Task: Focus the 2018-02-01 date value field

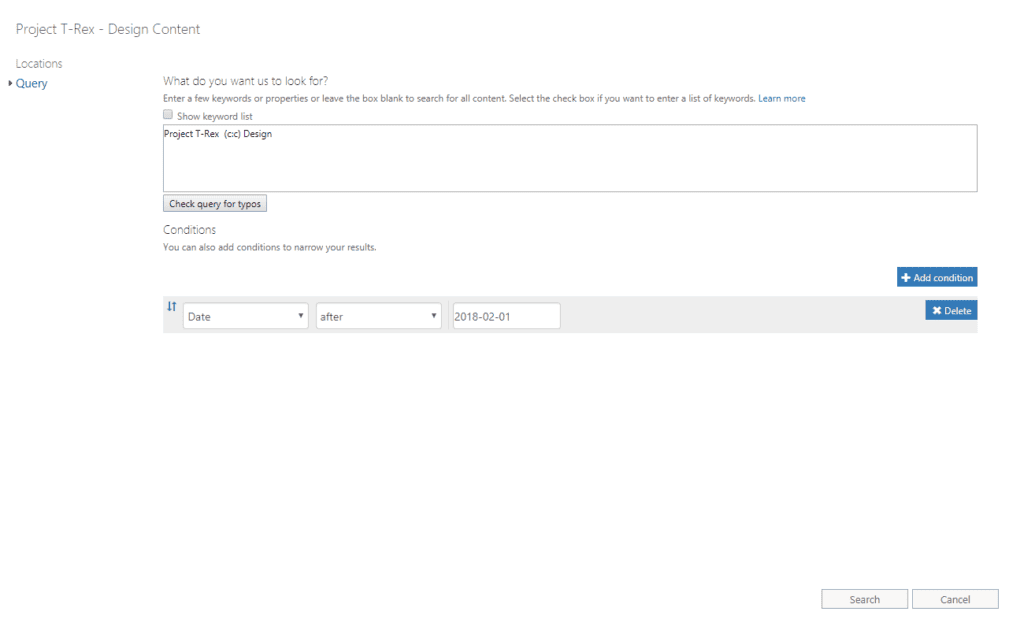Action: 506,316
